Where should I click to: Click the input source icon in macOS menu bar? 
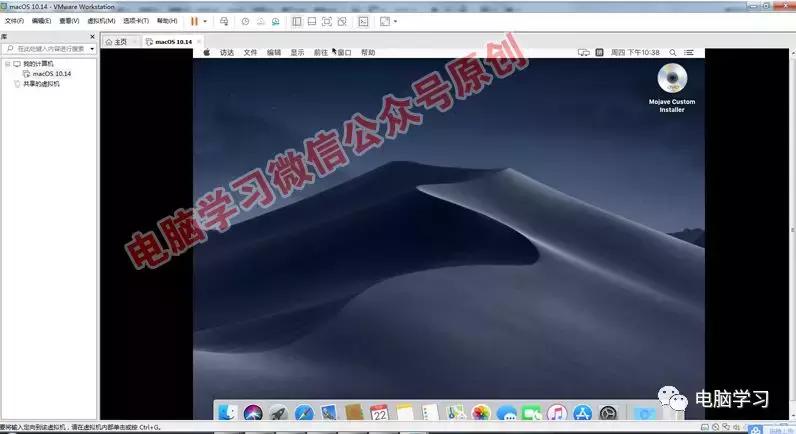point(599,52)
